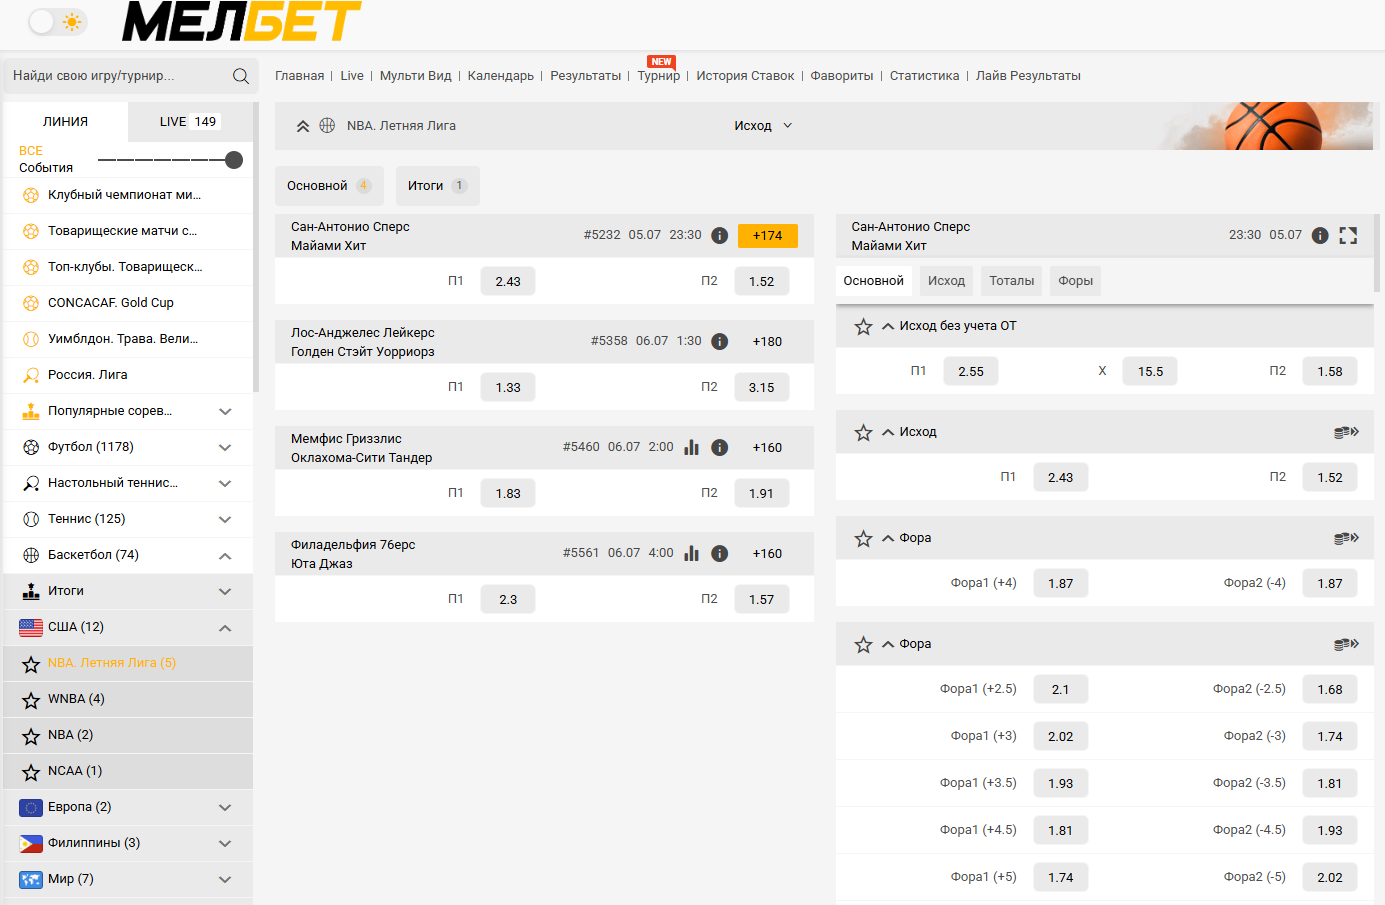The image size is (1385, 905).
Task: Select Фора1 (+3.5) odds 1.93
Action: 1061,783
